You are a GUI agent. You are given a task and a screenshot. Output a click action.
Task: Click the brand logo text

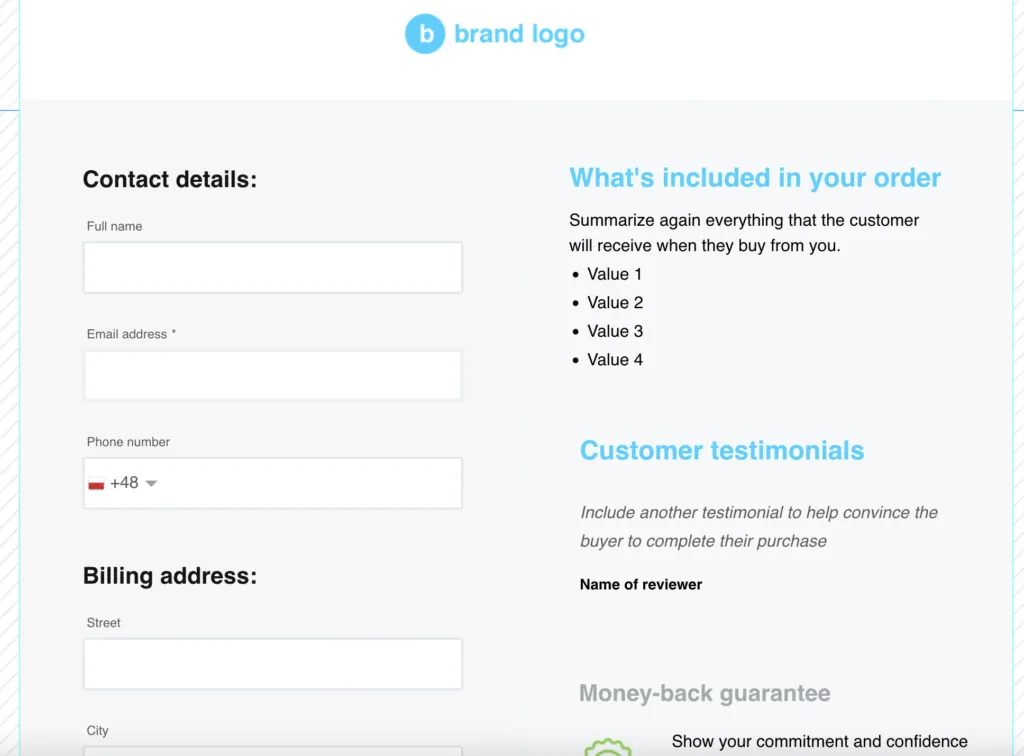click(x=519, y=34)
